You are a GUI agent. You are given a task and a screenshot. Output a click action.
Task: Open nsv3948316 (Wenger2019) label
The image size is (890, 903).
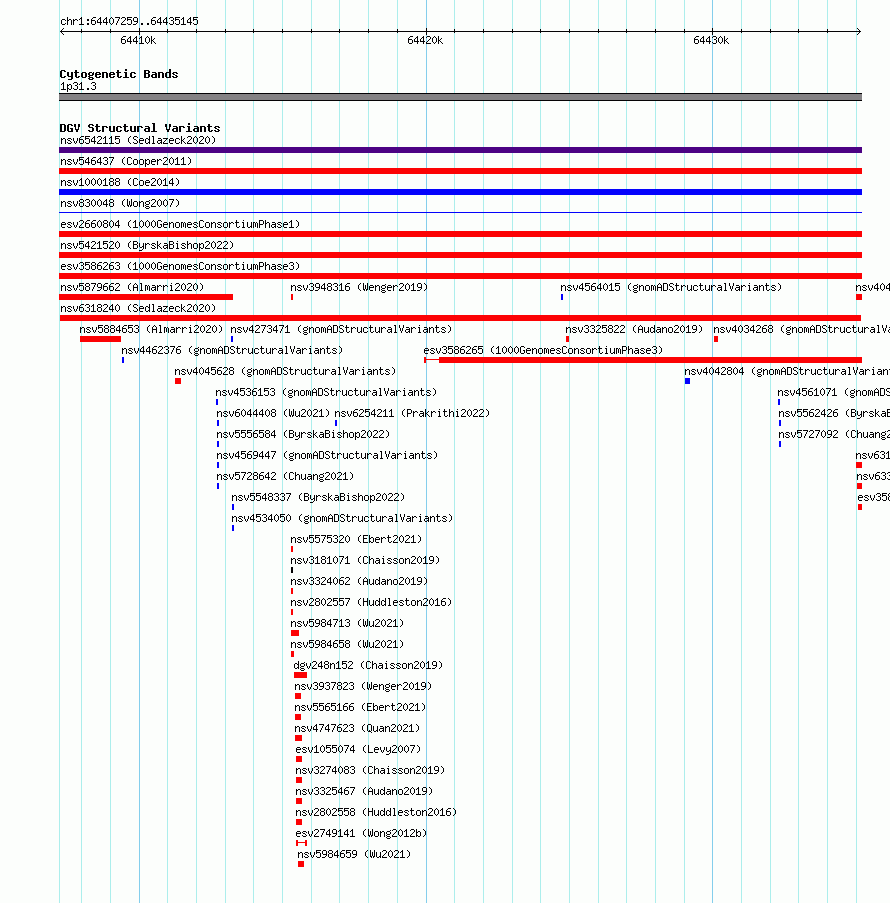(x=359, y=287)
